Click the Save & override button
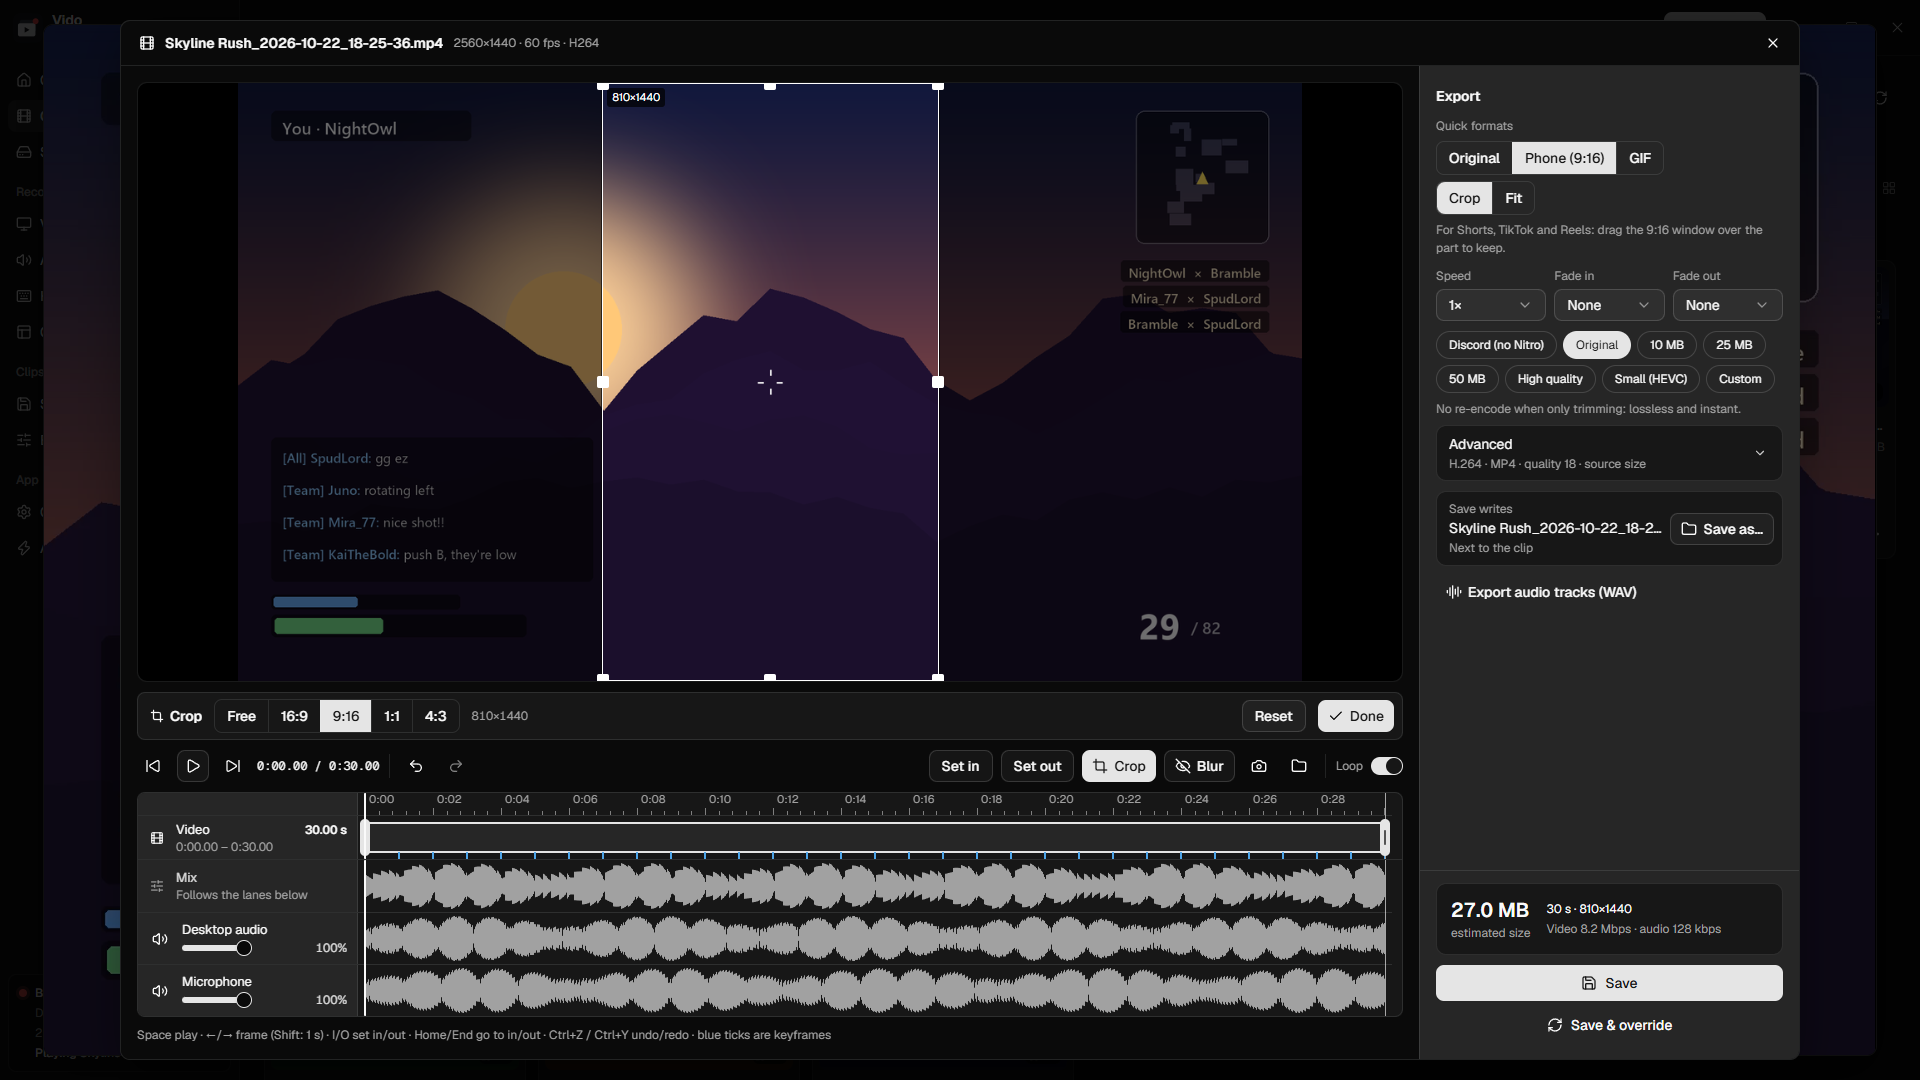The image size is (1920, 1080). (x=1609, y=1025)
